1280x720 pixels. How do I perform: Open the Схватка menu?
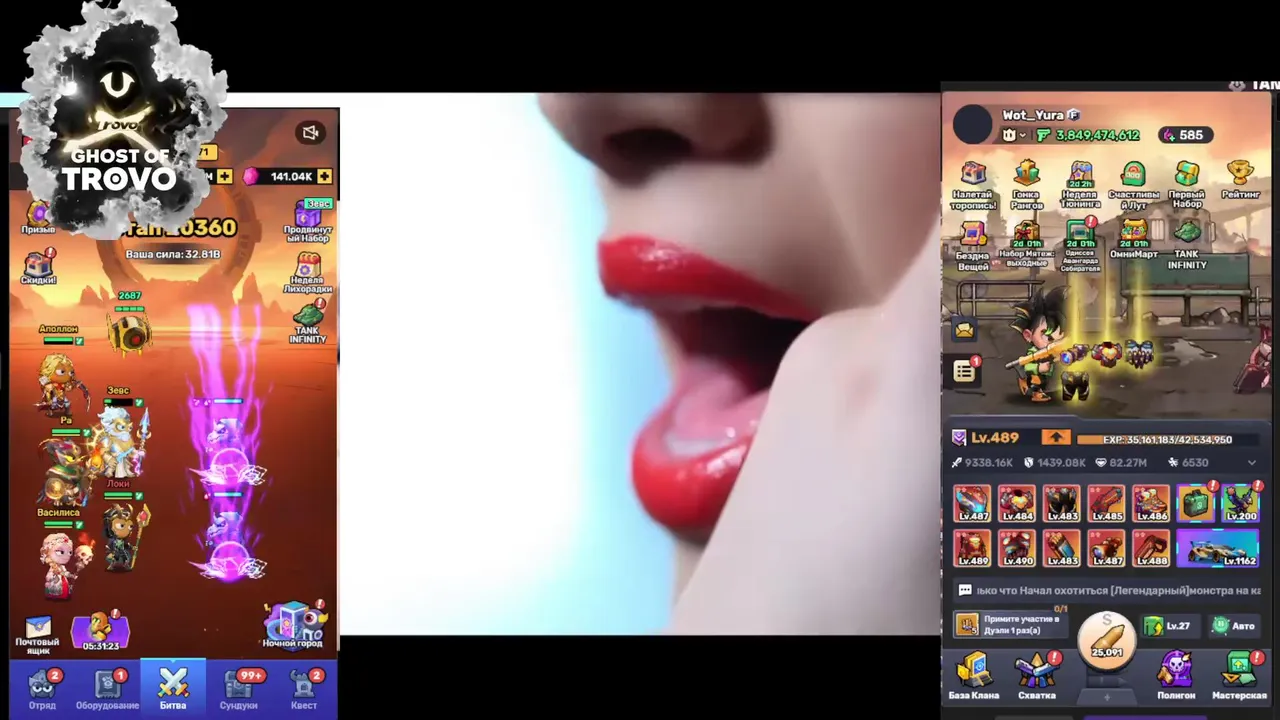[x=1037, y=676]
